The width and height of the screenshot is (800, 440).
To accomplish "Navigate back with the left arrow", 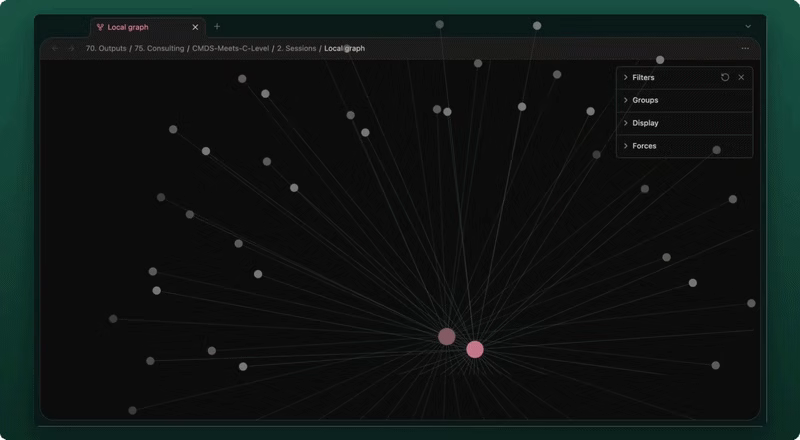I will point(55,48).
